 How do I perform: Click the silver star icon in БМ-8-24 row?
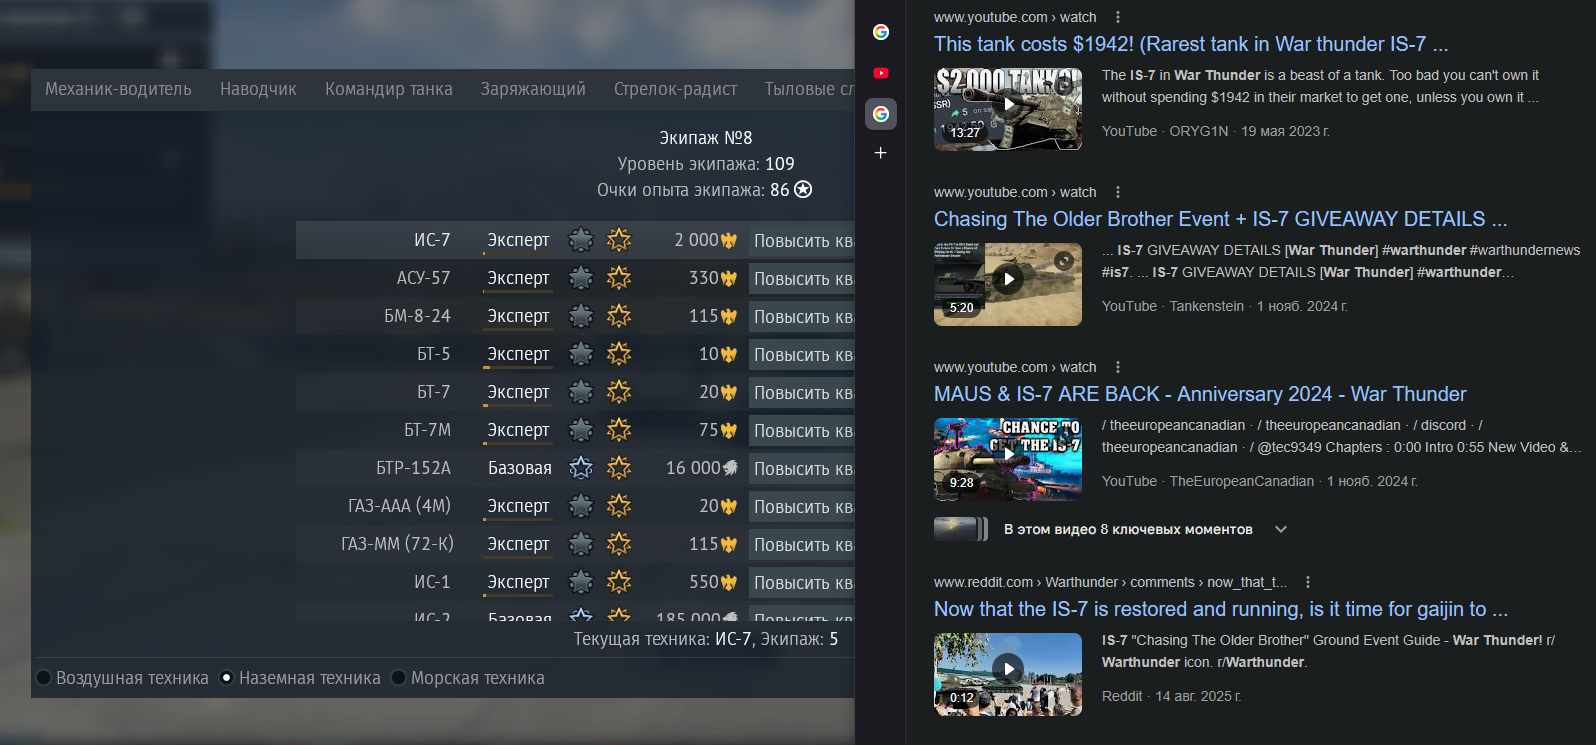coord(581,316)
